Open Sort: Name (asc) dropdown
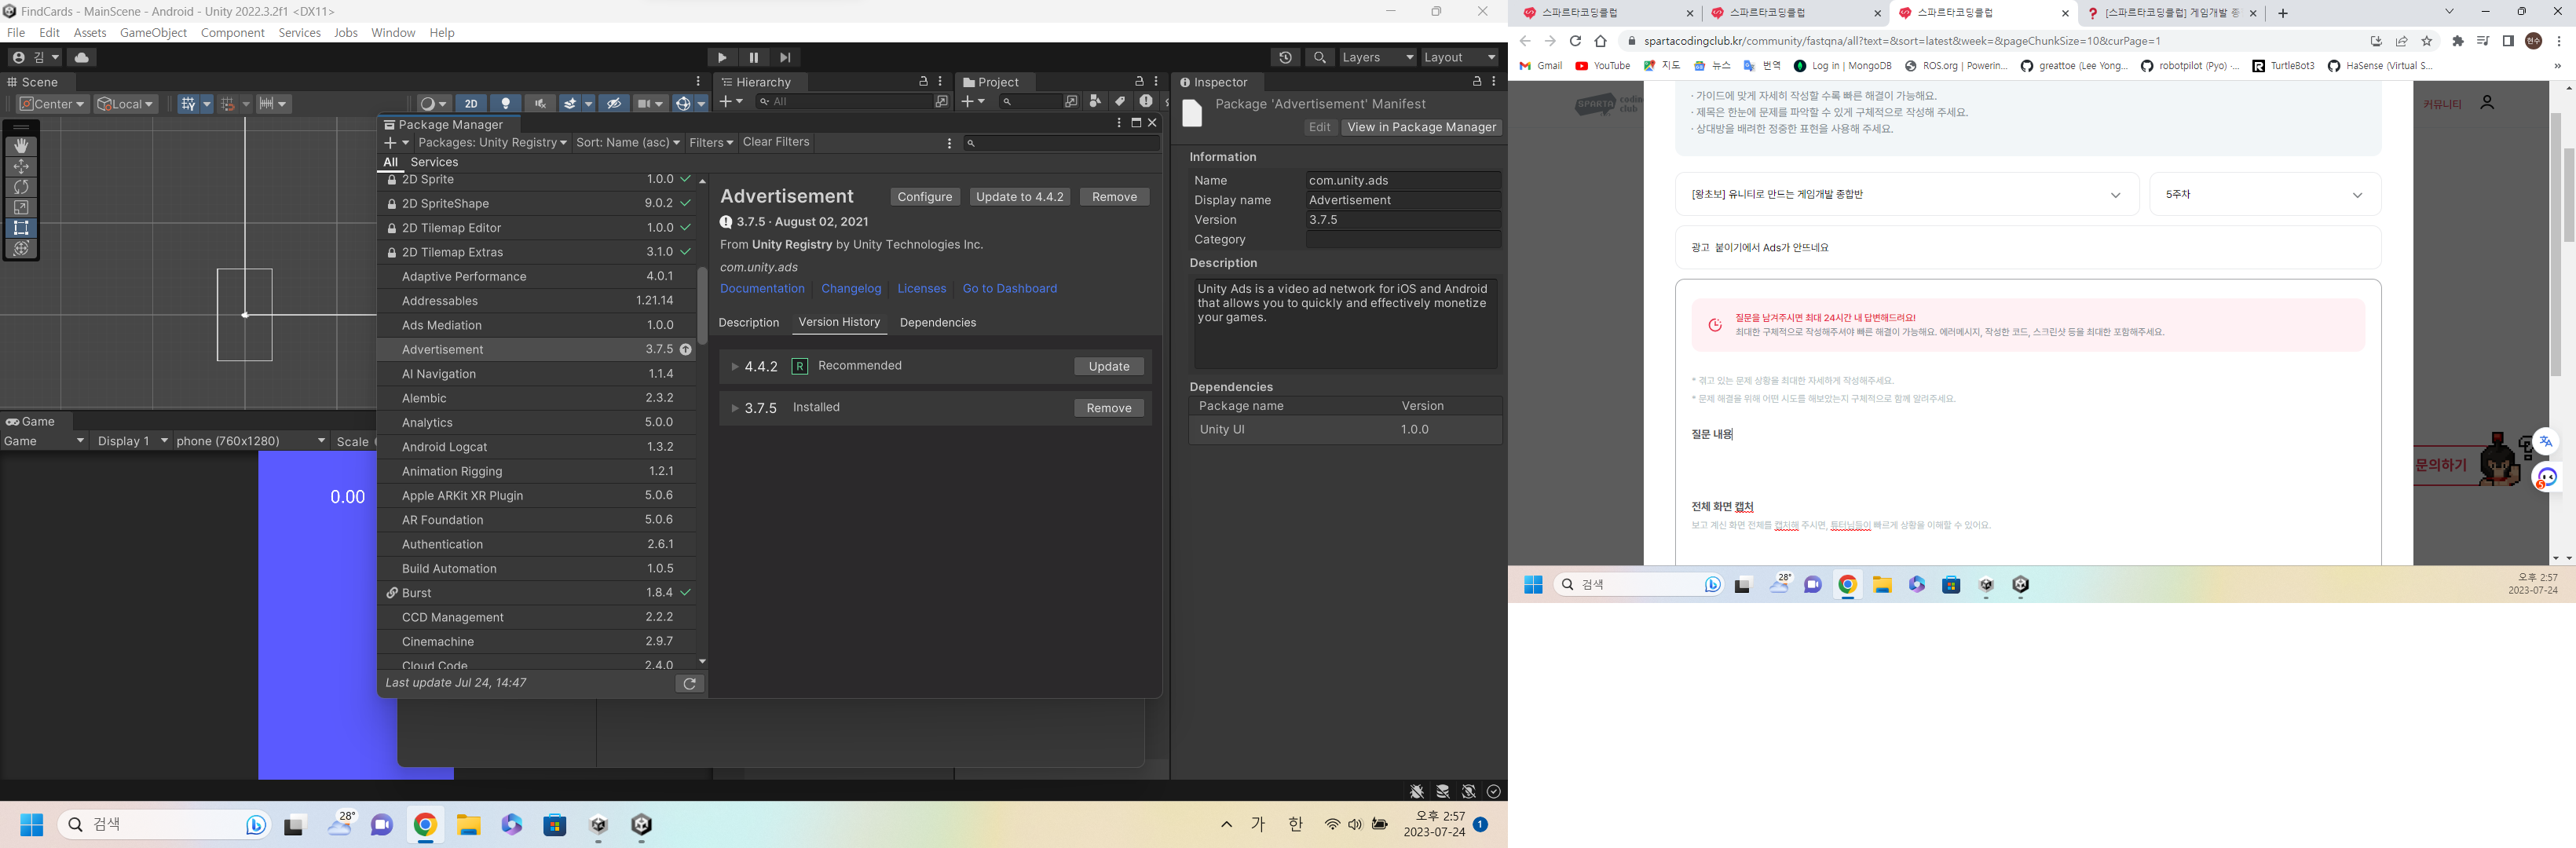Screen dimensions: 2576x848 pos(627,143)
